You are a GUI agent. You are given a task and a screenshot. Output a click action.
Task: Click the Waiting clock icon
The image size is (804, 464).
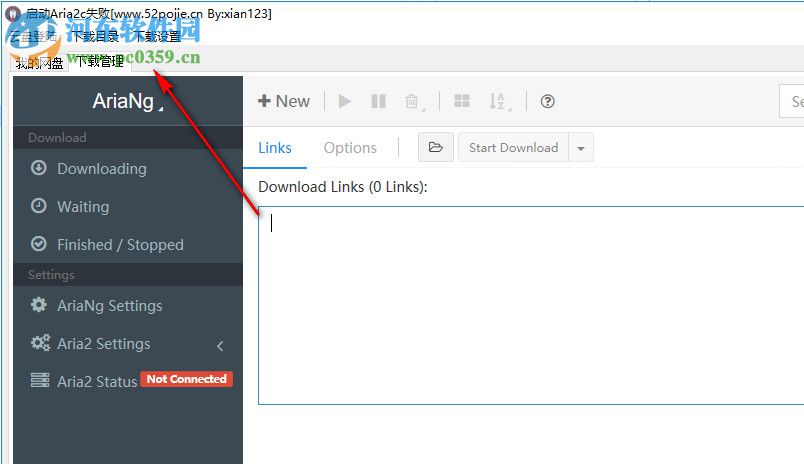tap(38, 206)
